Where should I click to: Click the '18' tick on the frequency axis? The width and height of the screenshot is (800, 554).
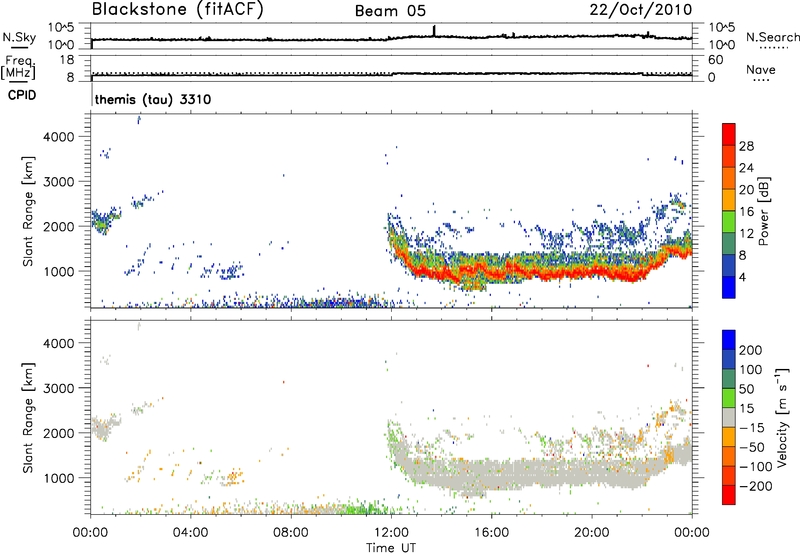click(x=66, y=60)
